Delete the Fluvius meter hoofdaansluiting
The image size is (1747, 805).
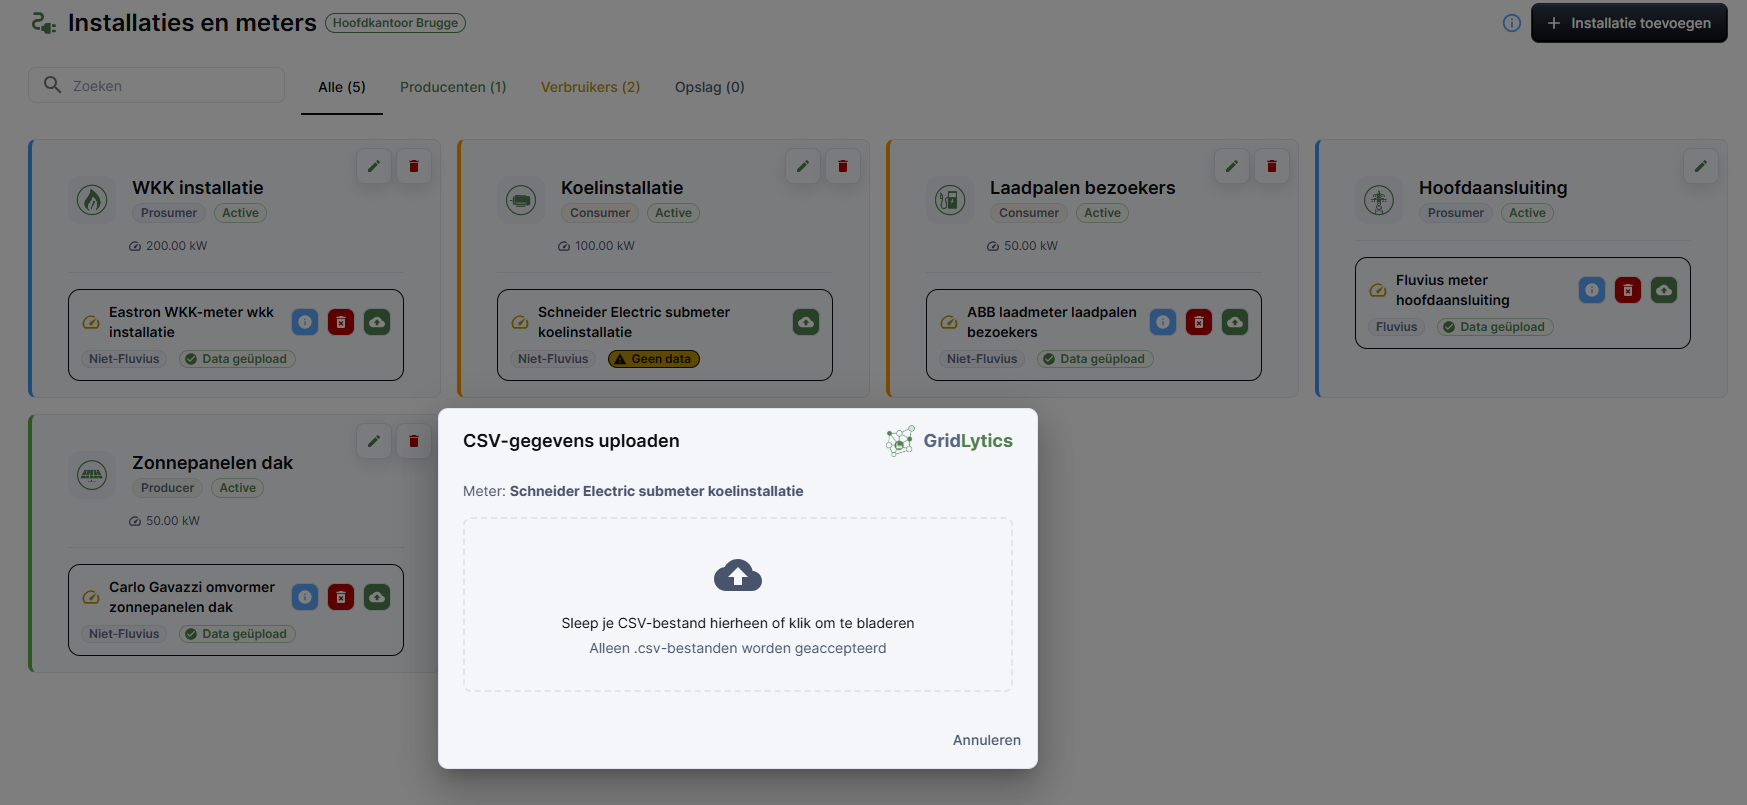tap(1628, 290)
